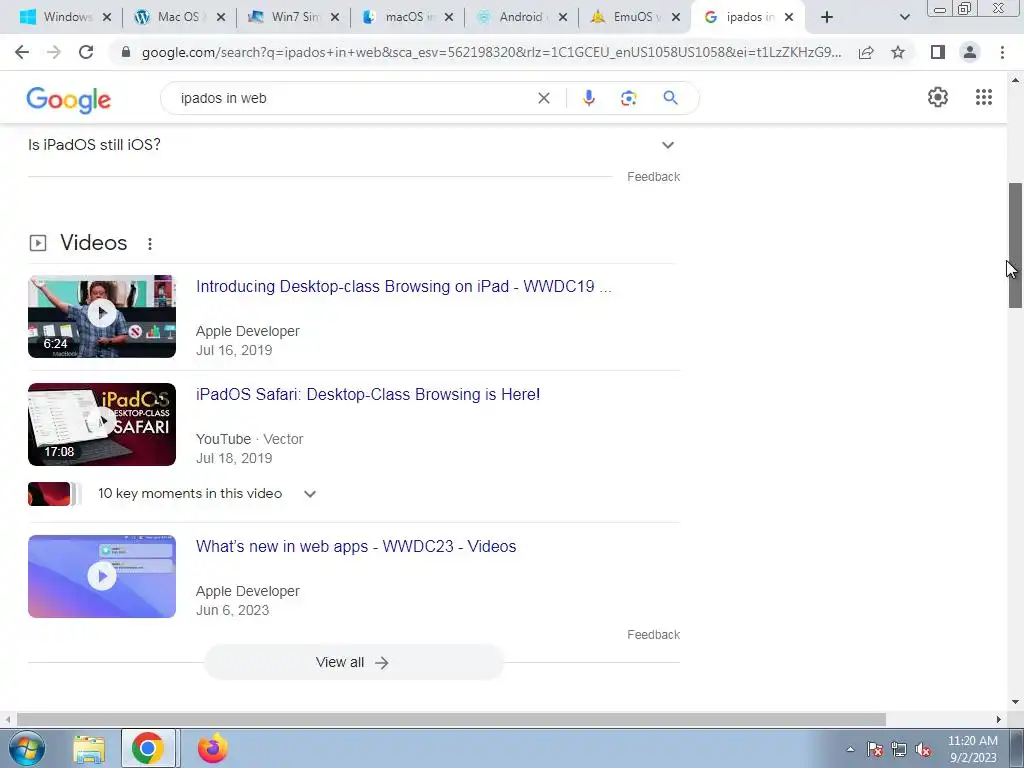Close the Windows tab
The height and width of the screenshot is (768, 1024).
pyautogui.click(x=107, y=17)
